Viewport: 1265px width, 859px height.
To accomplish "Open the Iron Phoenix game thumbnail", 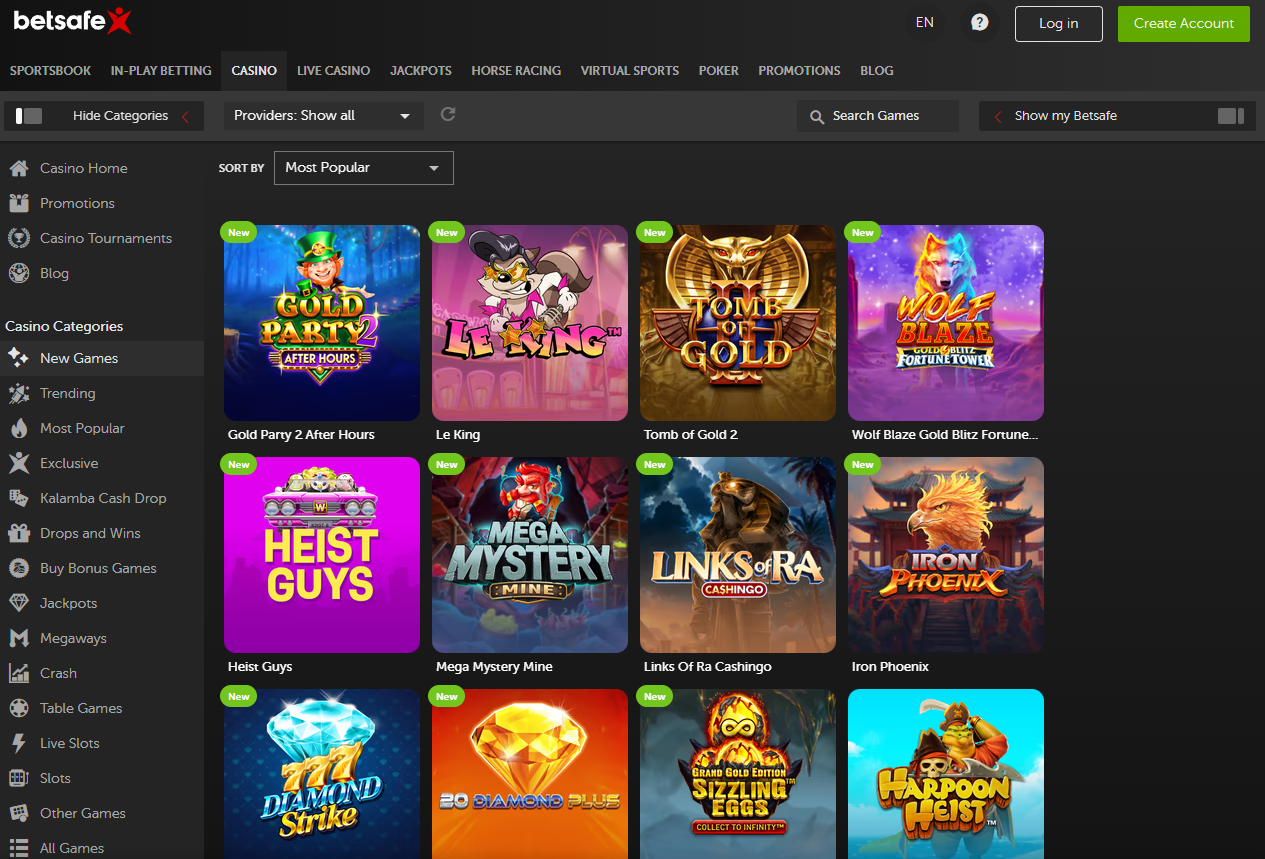I will (x=946, y=555).
